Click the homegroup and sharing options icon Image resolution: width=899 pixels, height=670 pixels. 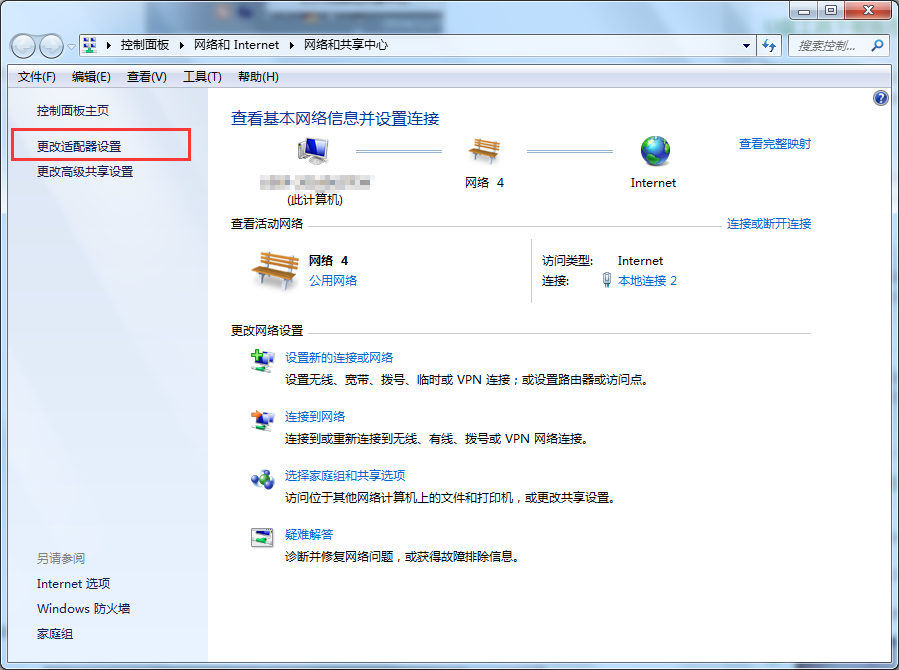(x=262, y=479)
